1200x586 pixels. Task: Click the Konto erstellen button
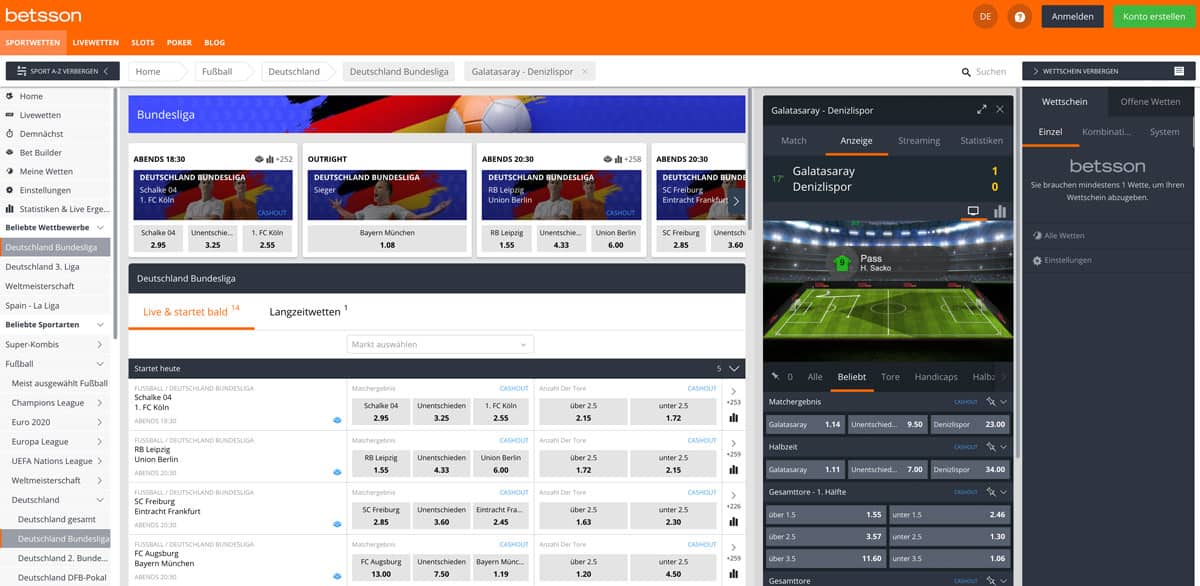[1153, 16]
